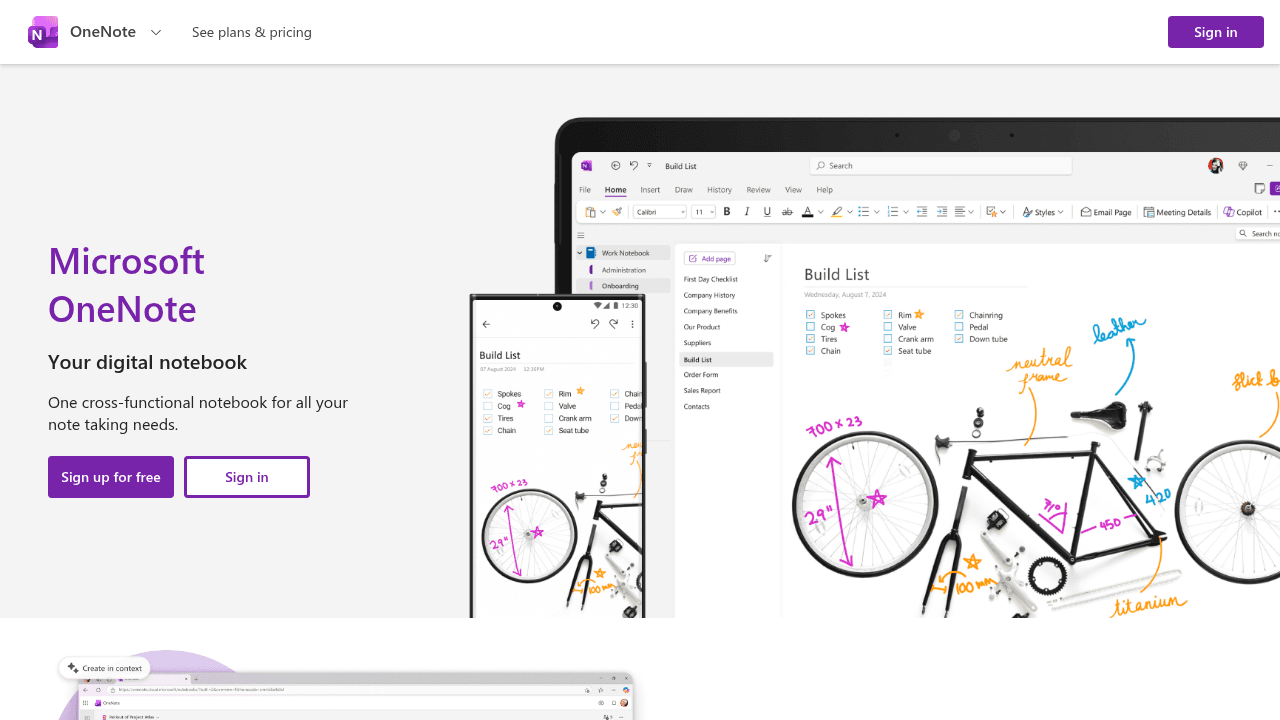Toggle the Tires checkbox on the phone screen

click(488, 419)
